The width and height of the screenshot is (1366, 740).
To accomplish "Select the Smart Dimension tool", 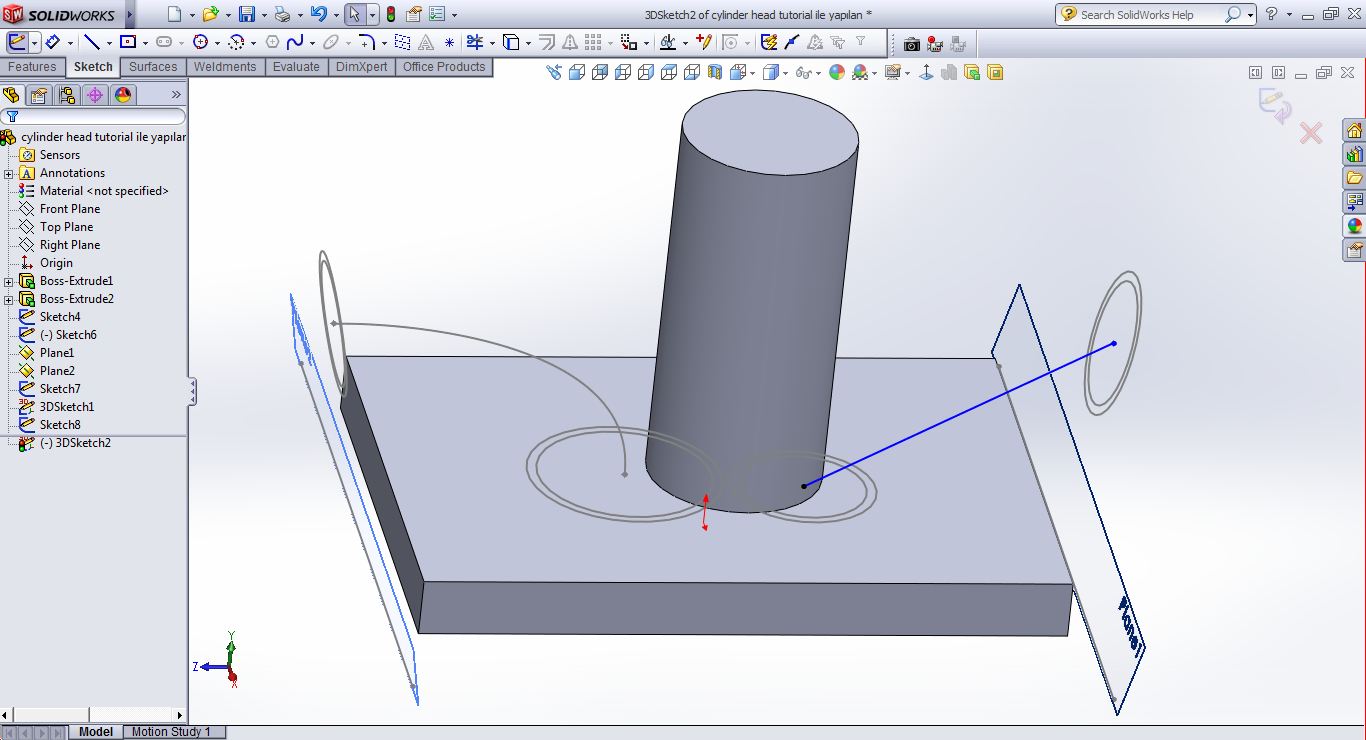I will coord(52,42).
